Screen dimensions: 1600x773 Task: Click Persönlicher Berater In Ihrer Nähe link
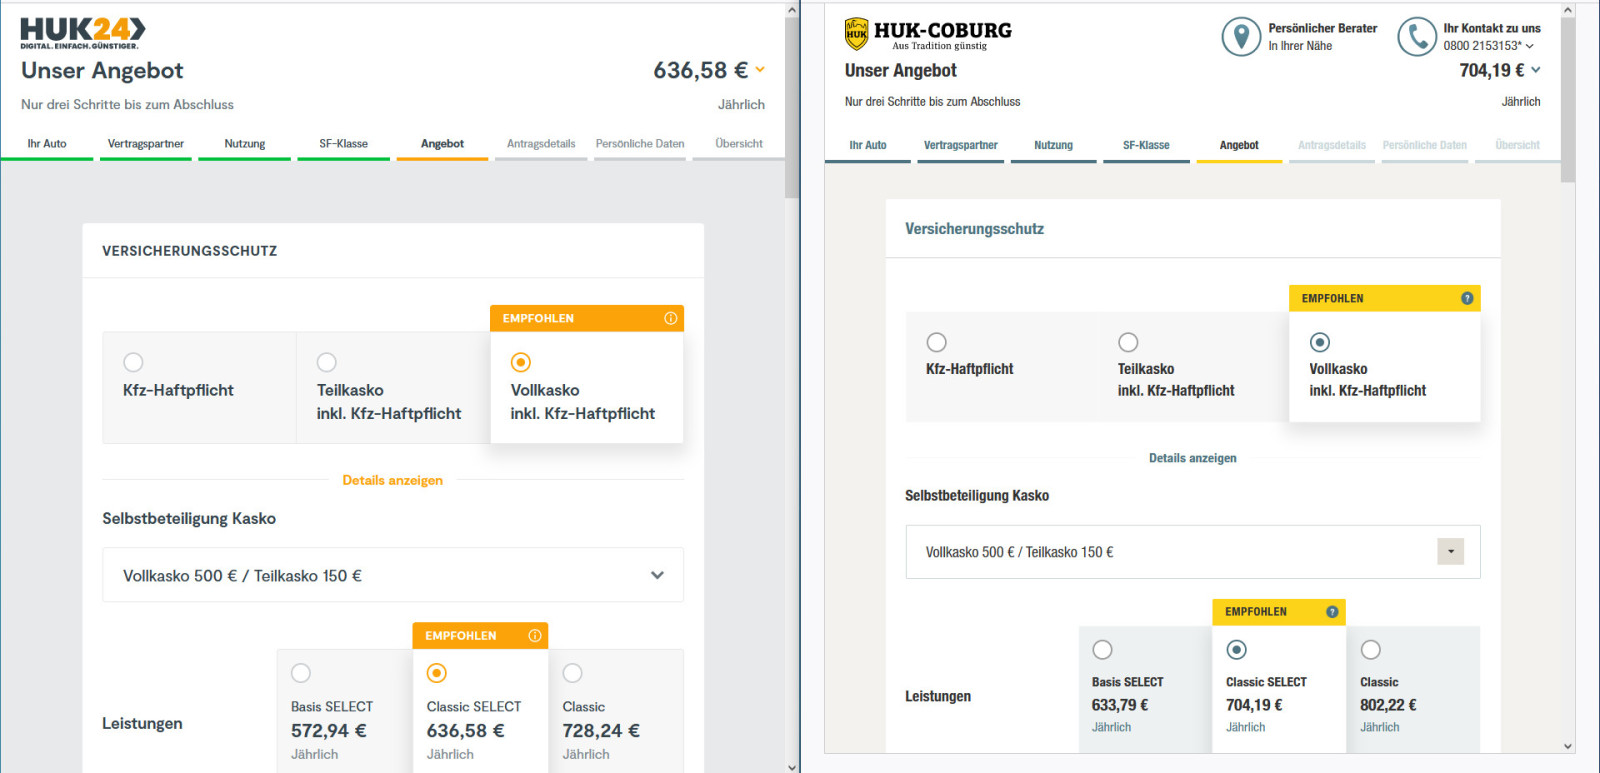point(1322,37)
